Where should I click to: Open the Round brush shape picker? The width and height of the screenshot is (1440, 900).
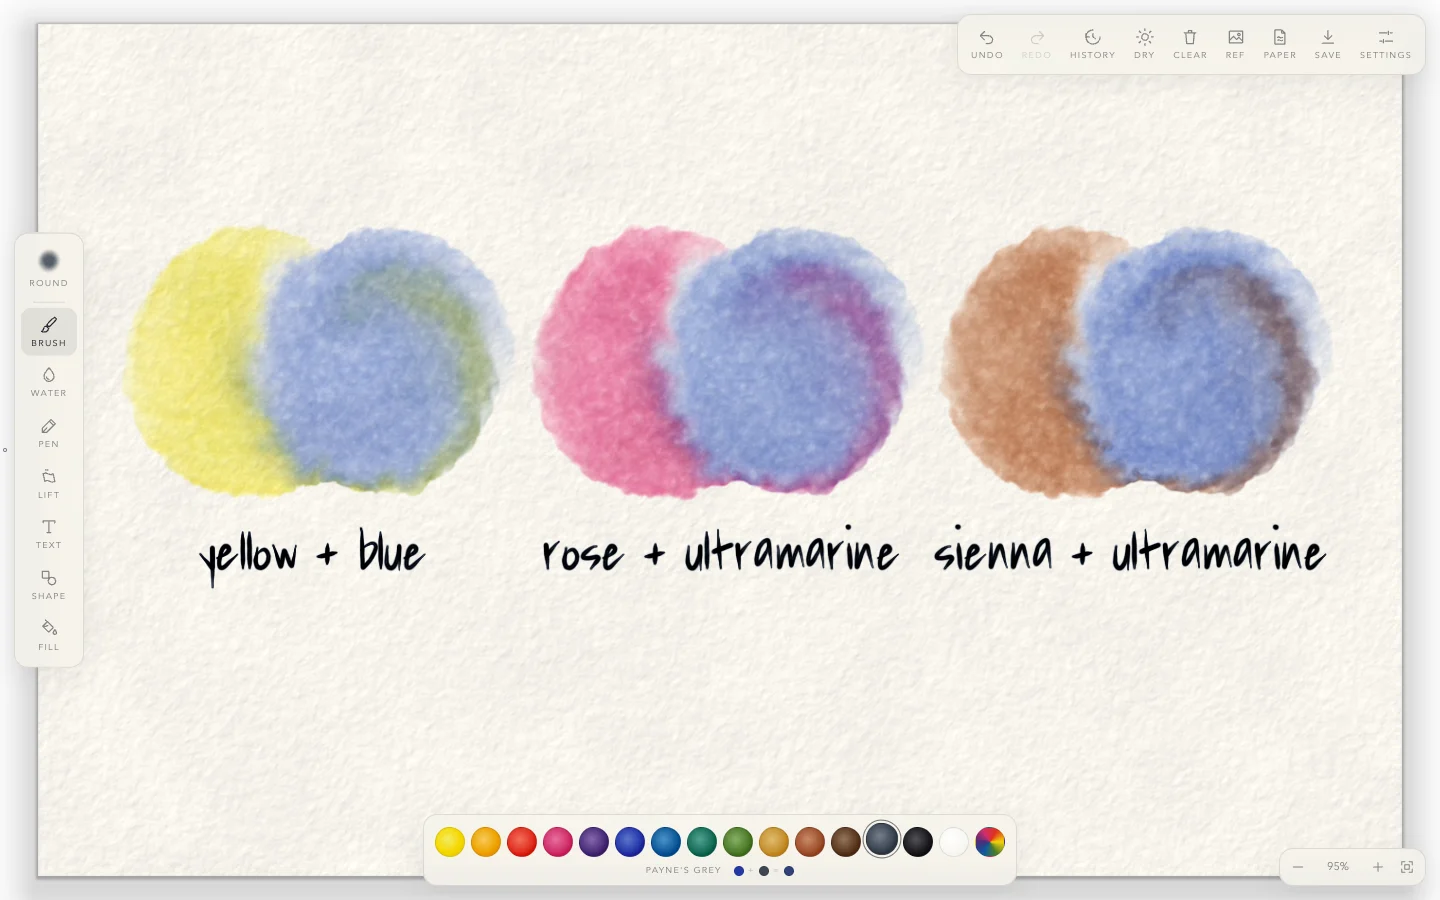pyautogui.click(x=48, y=268)
